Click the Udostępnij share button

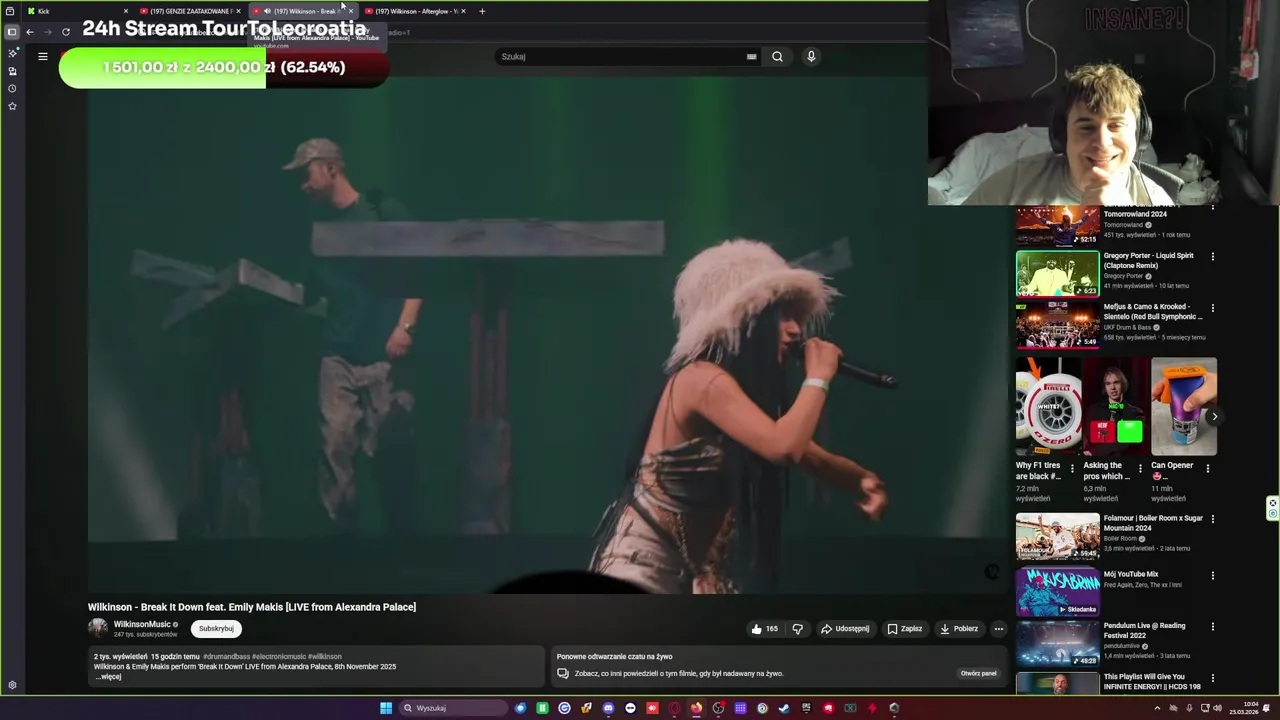pos(845,629)
